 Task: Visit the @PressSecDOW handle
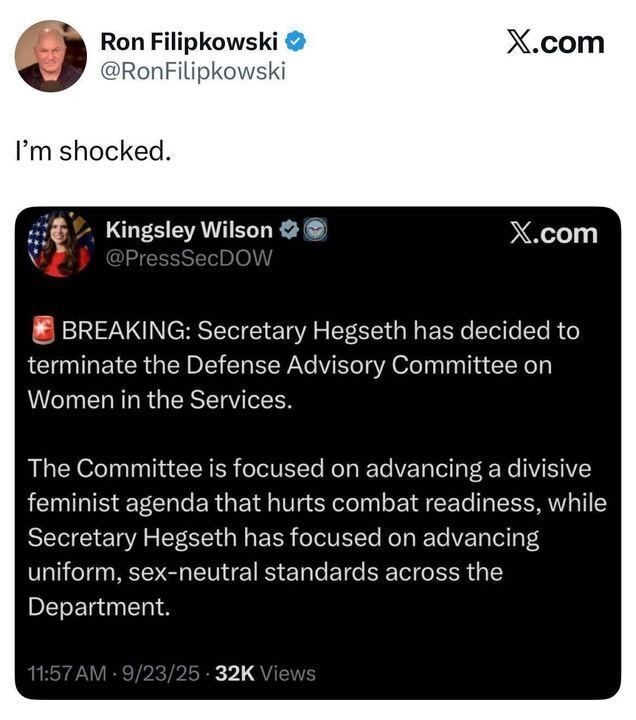coord(188,258)
